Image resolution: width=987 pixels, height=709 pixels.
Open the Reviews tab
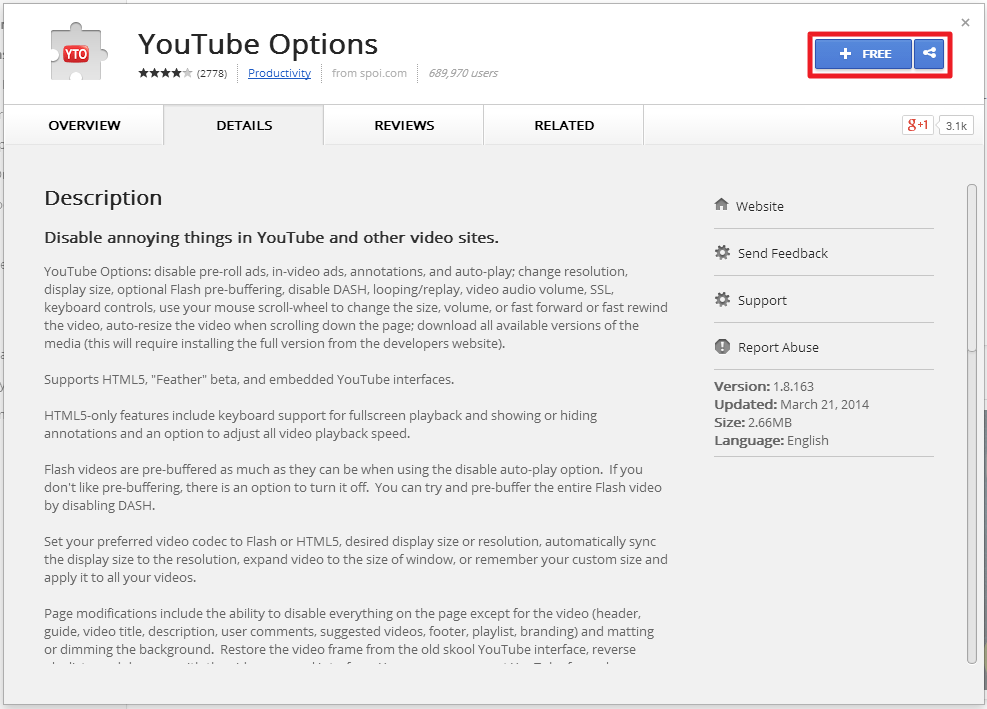(404, 125)
